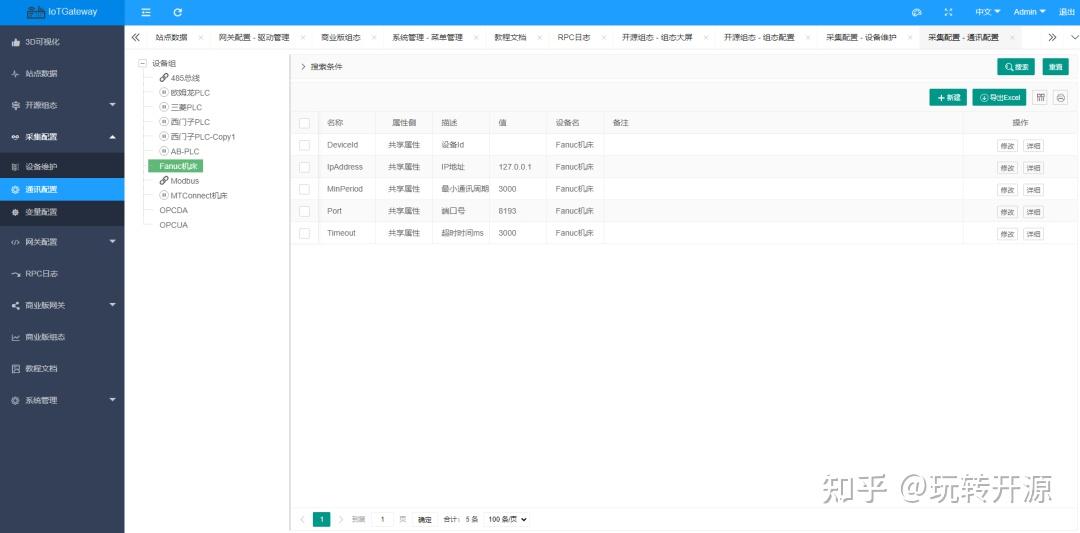Image resolution: width=1080 pixels, height=533 pixels.
Task: Select AB-PLC tree node
Action: [185, 151]
